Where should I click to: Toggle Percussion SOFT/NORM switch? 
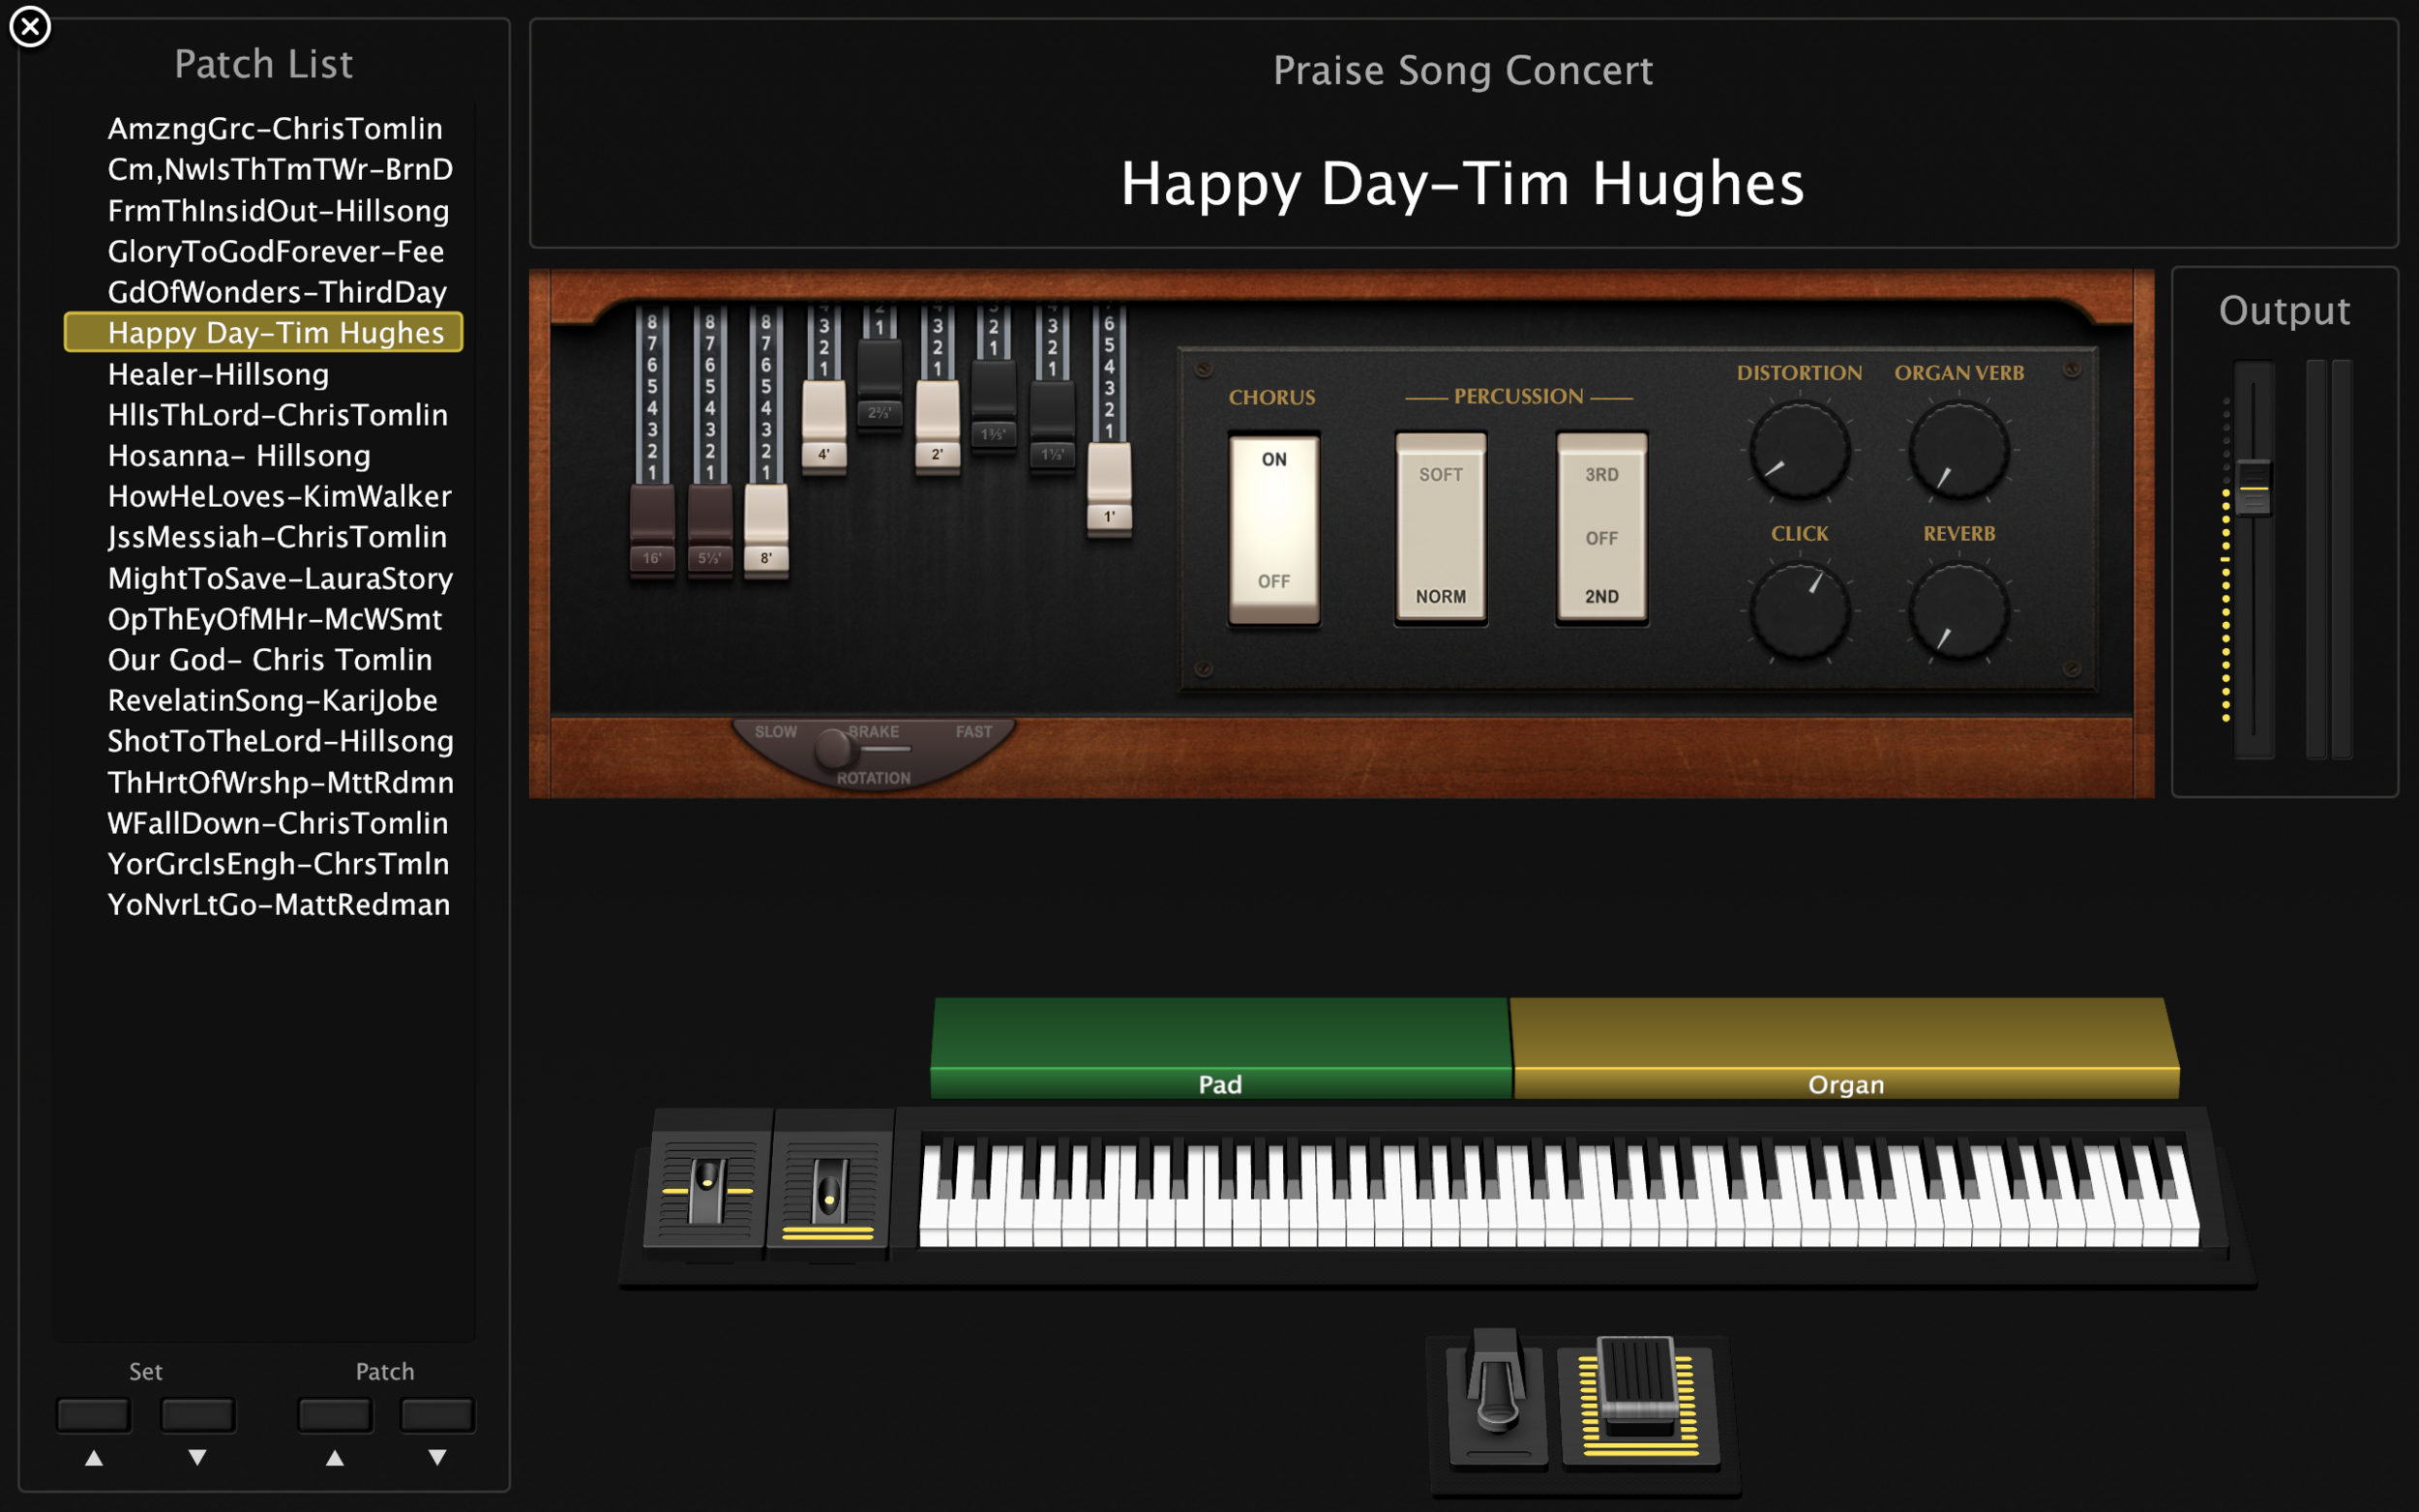tap(1441, 529)
